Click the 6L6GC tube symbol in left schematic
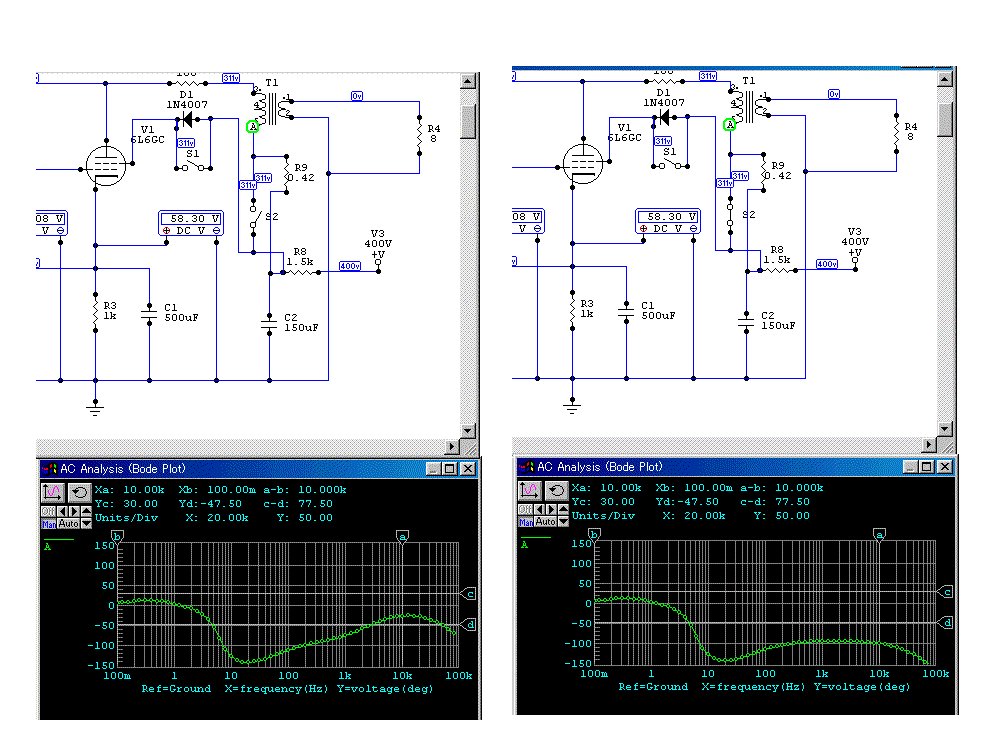This screenshot has width=1000, height=750. [105, 164]
